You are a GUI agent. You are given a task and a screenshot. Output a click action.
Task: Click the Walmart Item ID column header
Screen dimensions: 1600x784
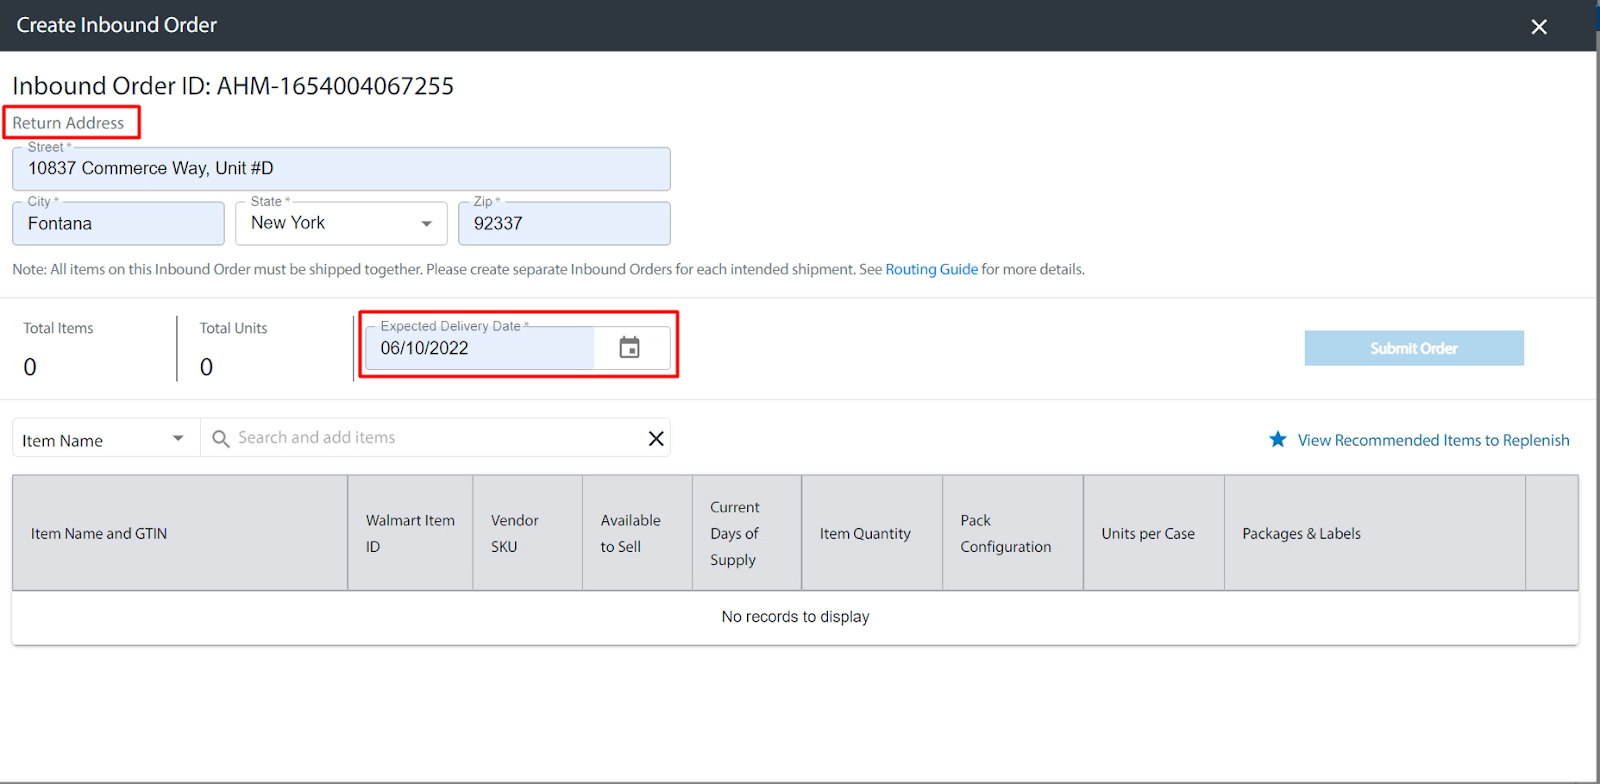click(410, 533)
